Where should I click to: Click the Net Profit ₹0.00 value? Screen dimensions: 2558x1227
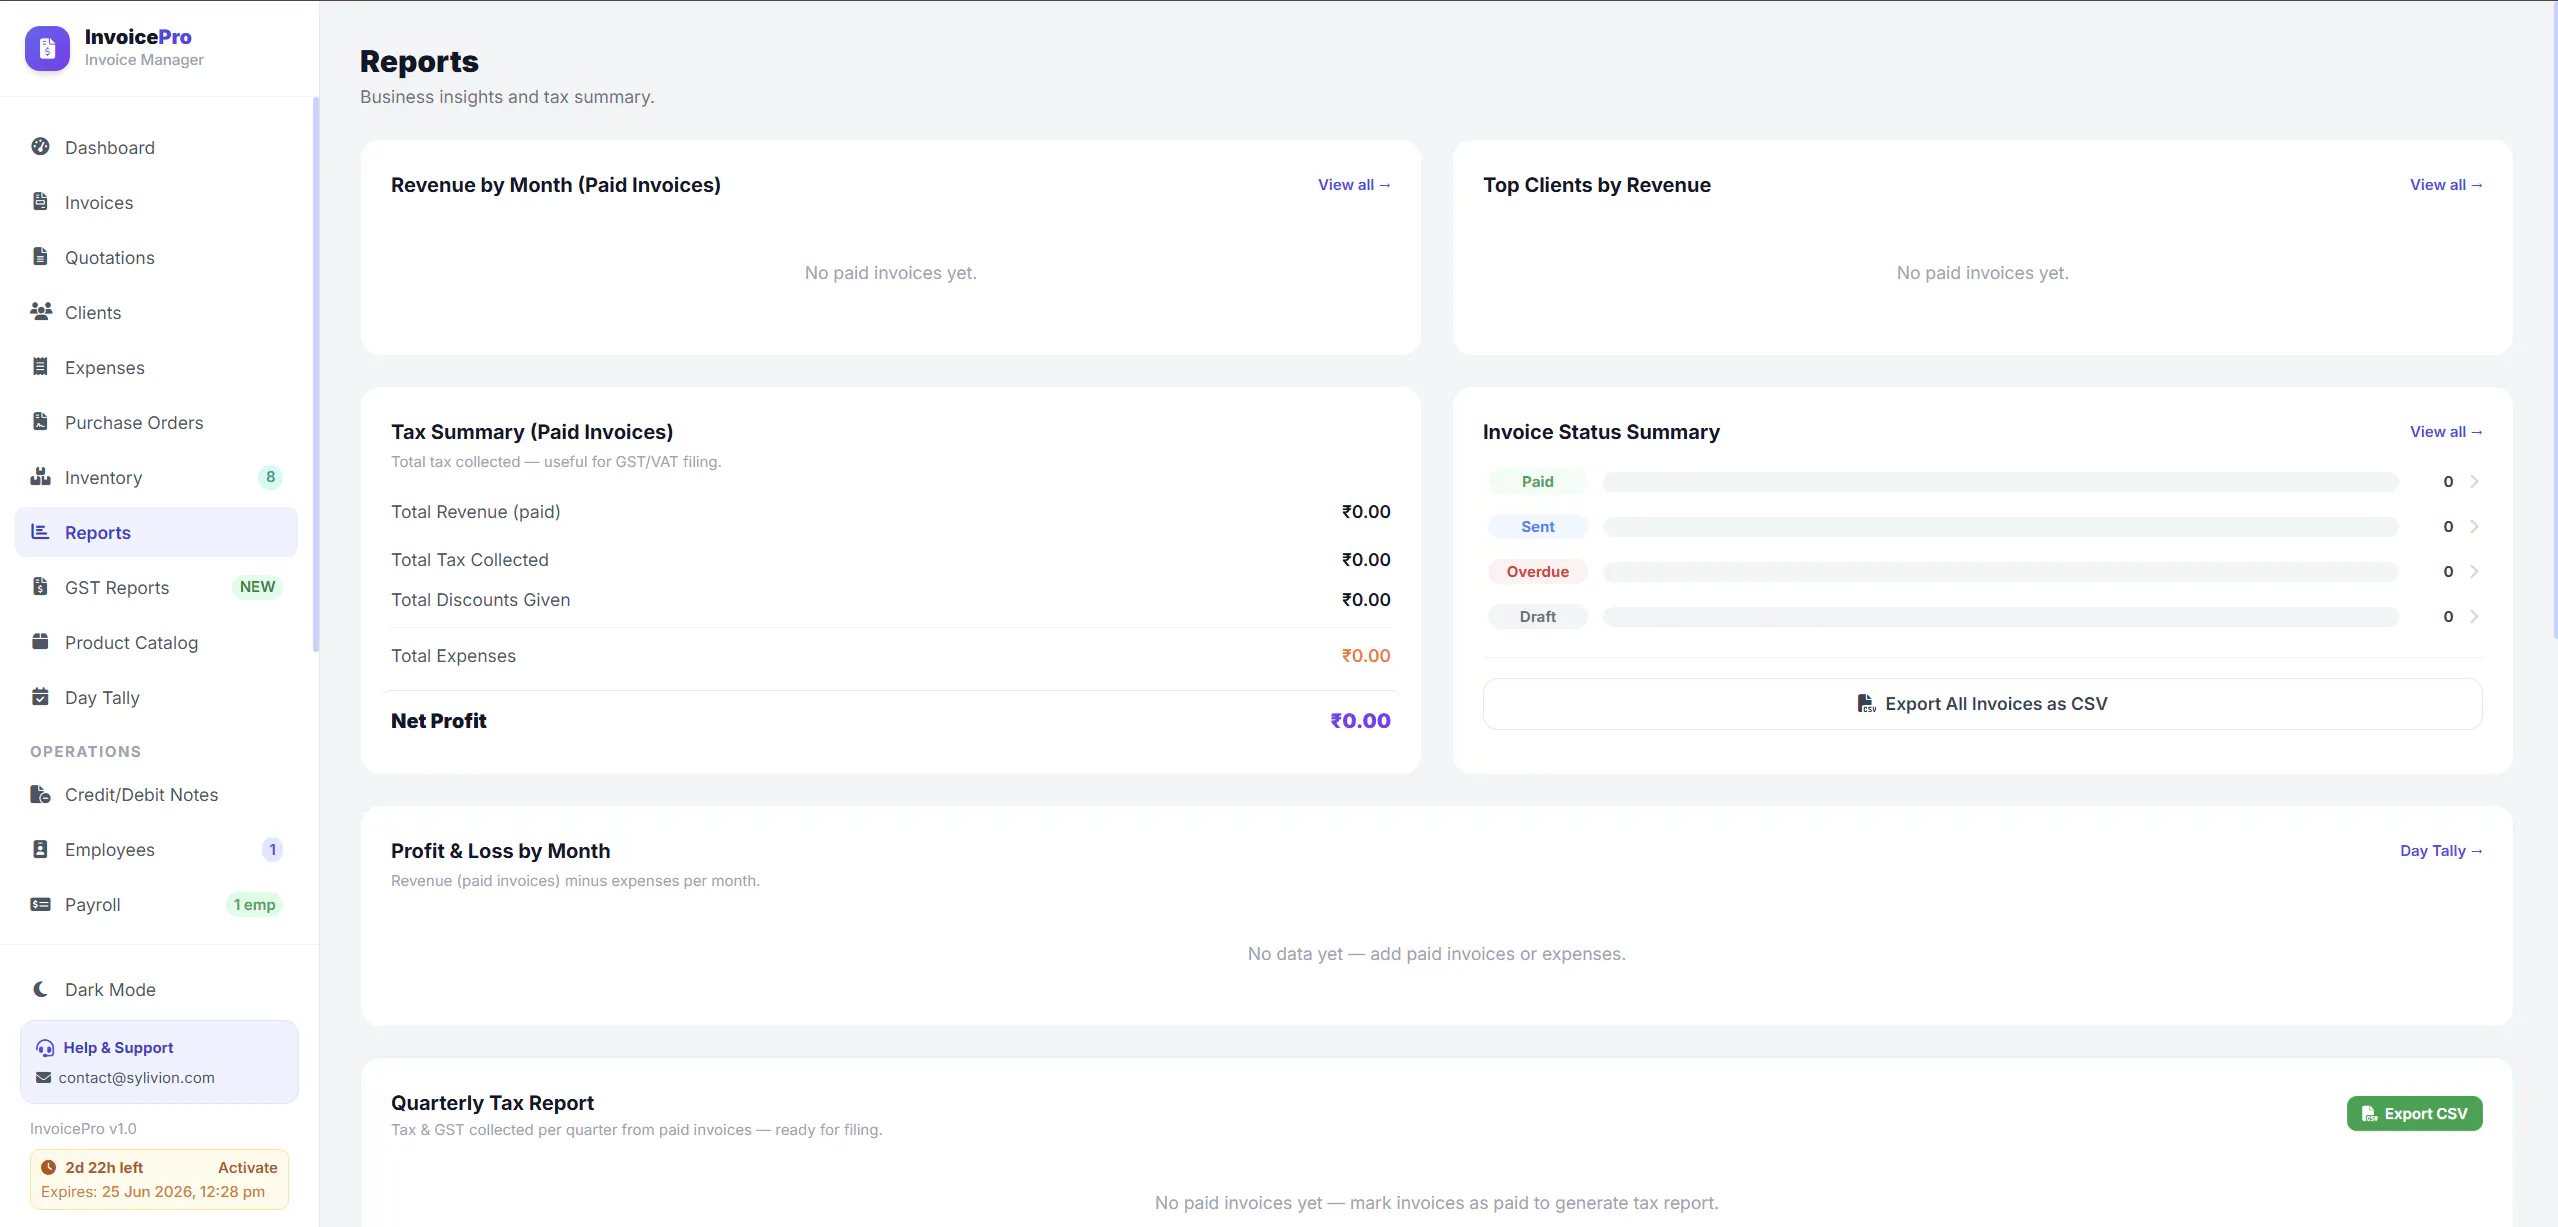pyautogui.click(x=1360, y=721)
